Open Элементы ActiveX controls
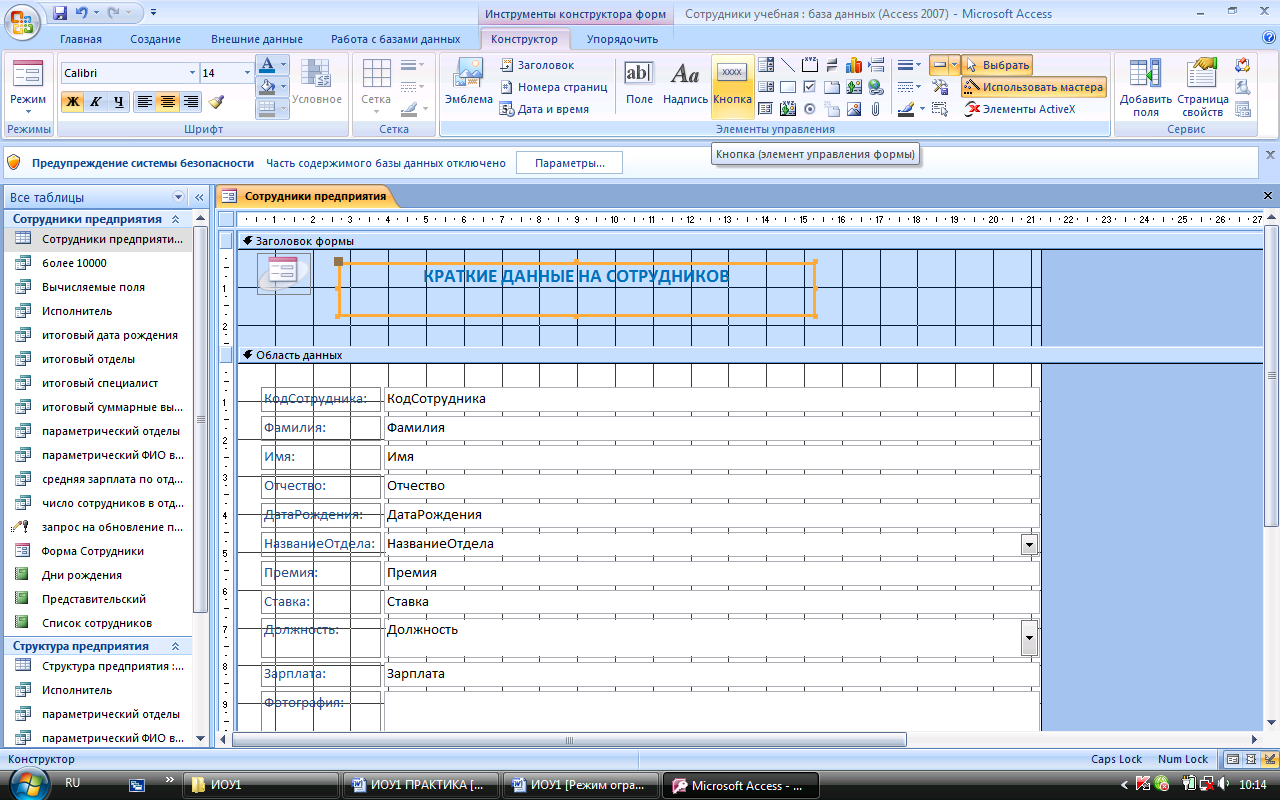The image size is (1280, 800). [1021, 109]
